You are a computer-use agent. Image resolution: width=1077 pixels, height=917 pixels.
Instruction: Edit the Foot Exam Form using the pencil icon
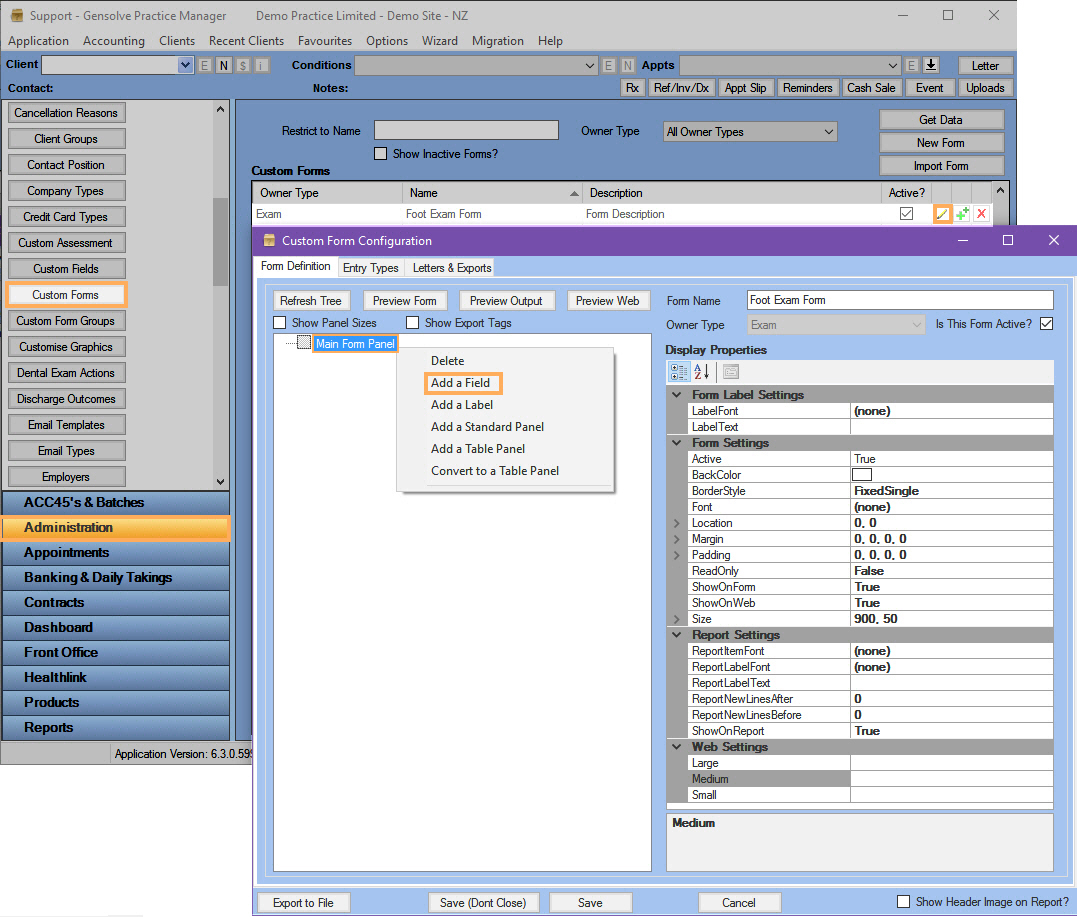(941, 213)
